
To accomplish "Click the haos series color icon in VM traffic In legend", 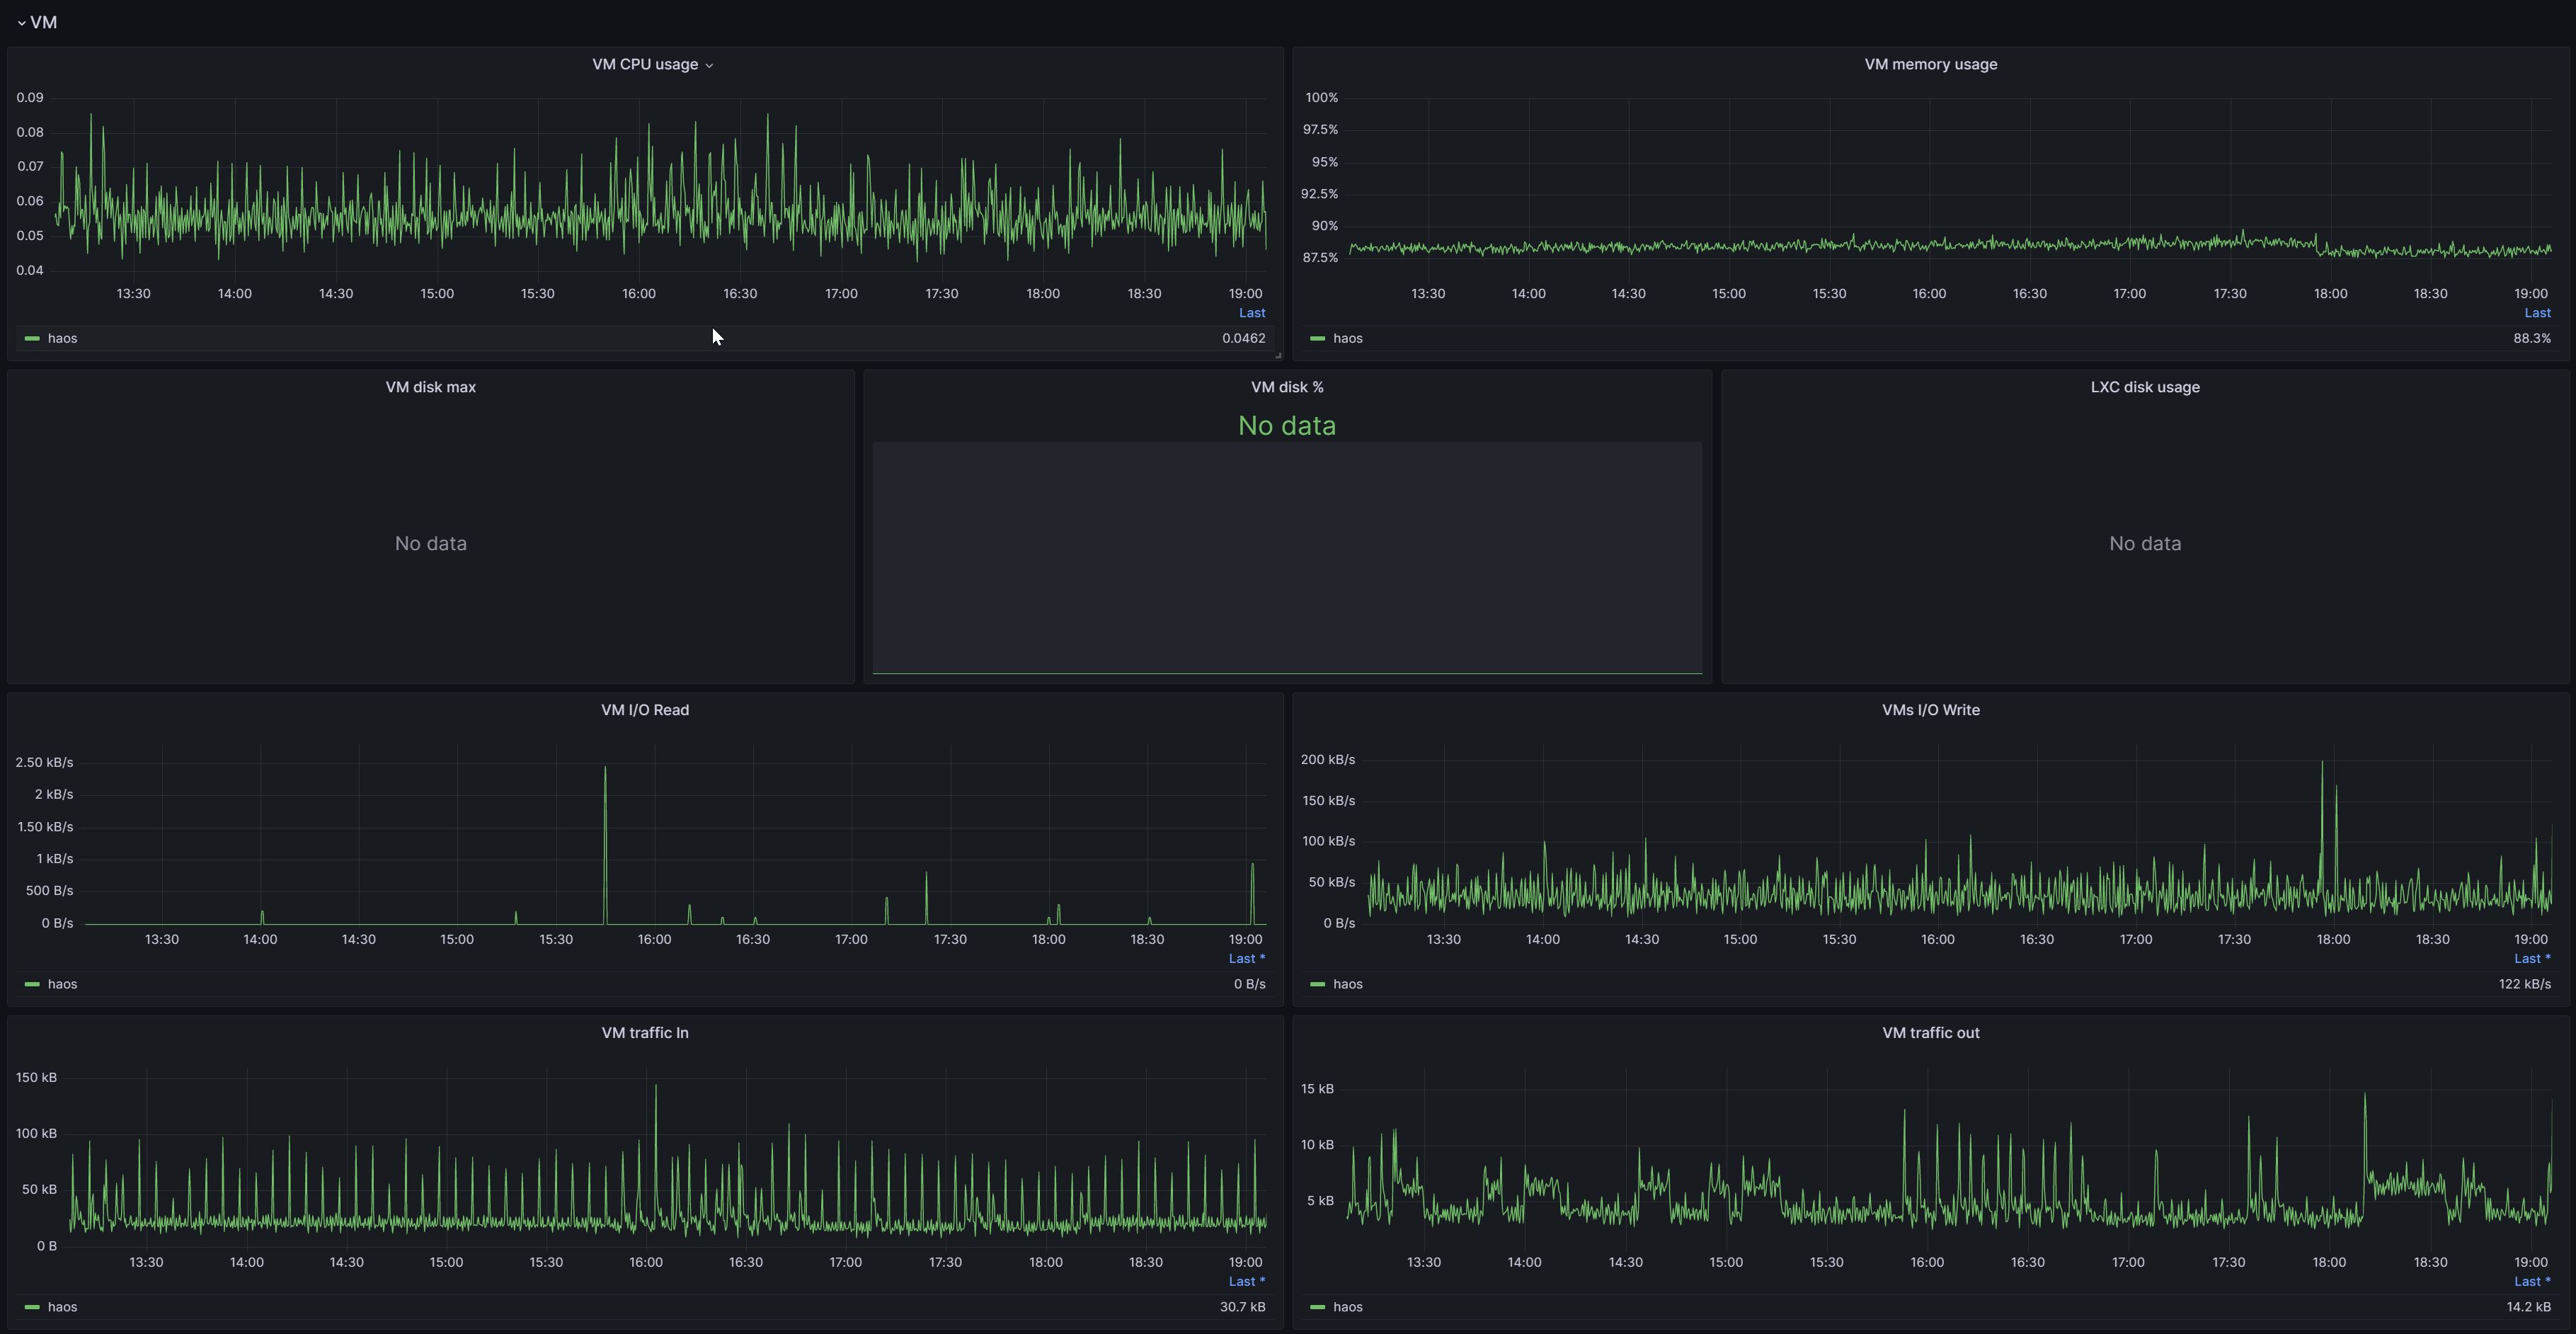I will pyautogui.click(x=32, y=1307).
